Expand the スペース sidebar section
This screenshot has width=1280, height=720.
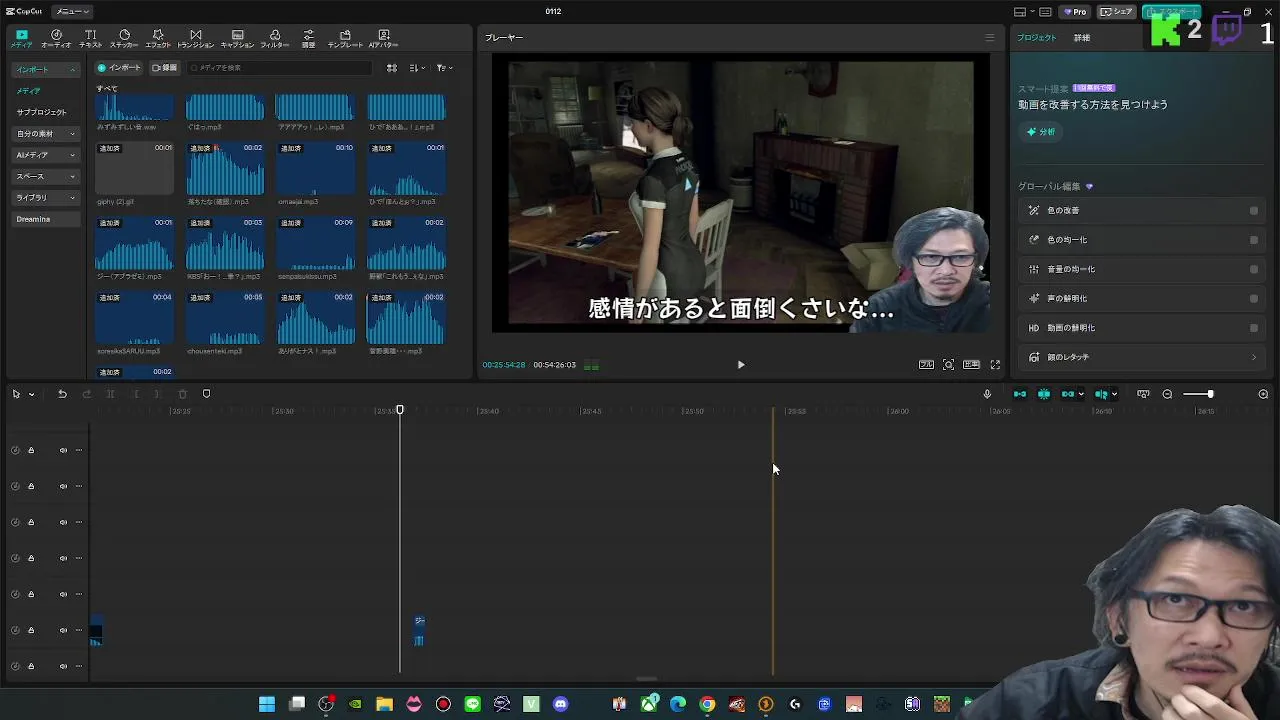pyautogui.click(x=47, y=176)
